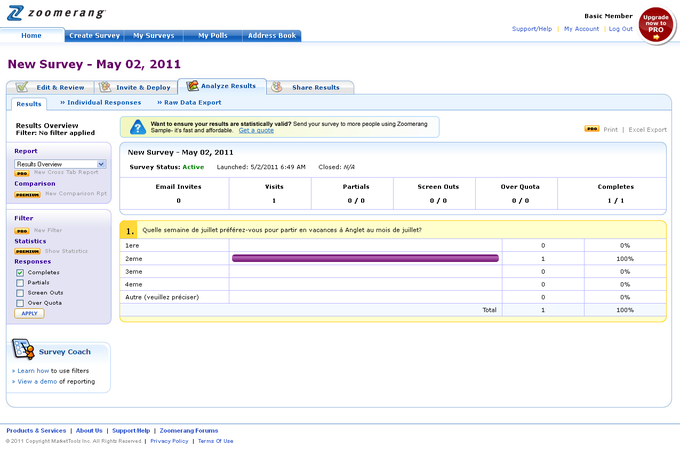Click the Invite & Deploy tab icon
680x454 pixels.
(105, 87)
